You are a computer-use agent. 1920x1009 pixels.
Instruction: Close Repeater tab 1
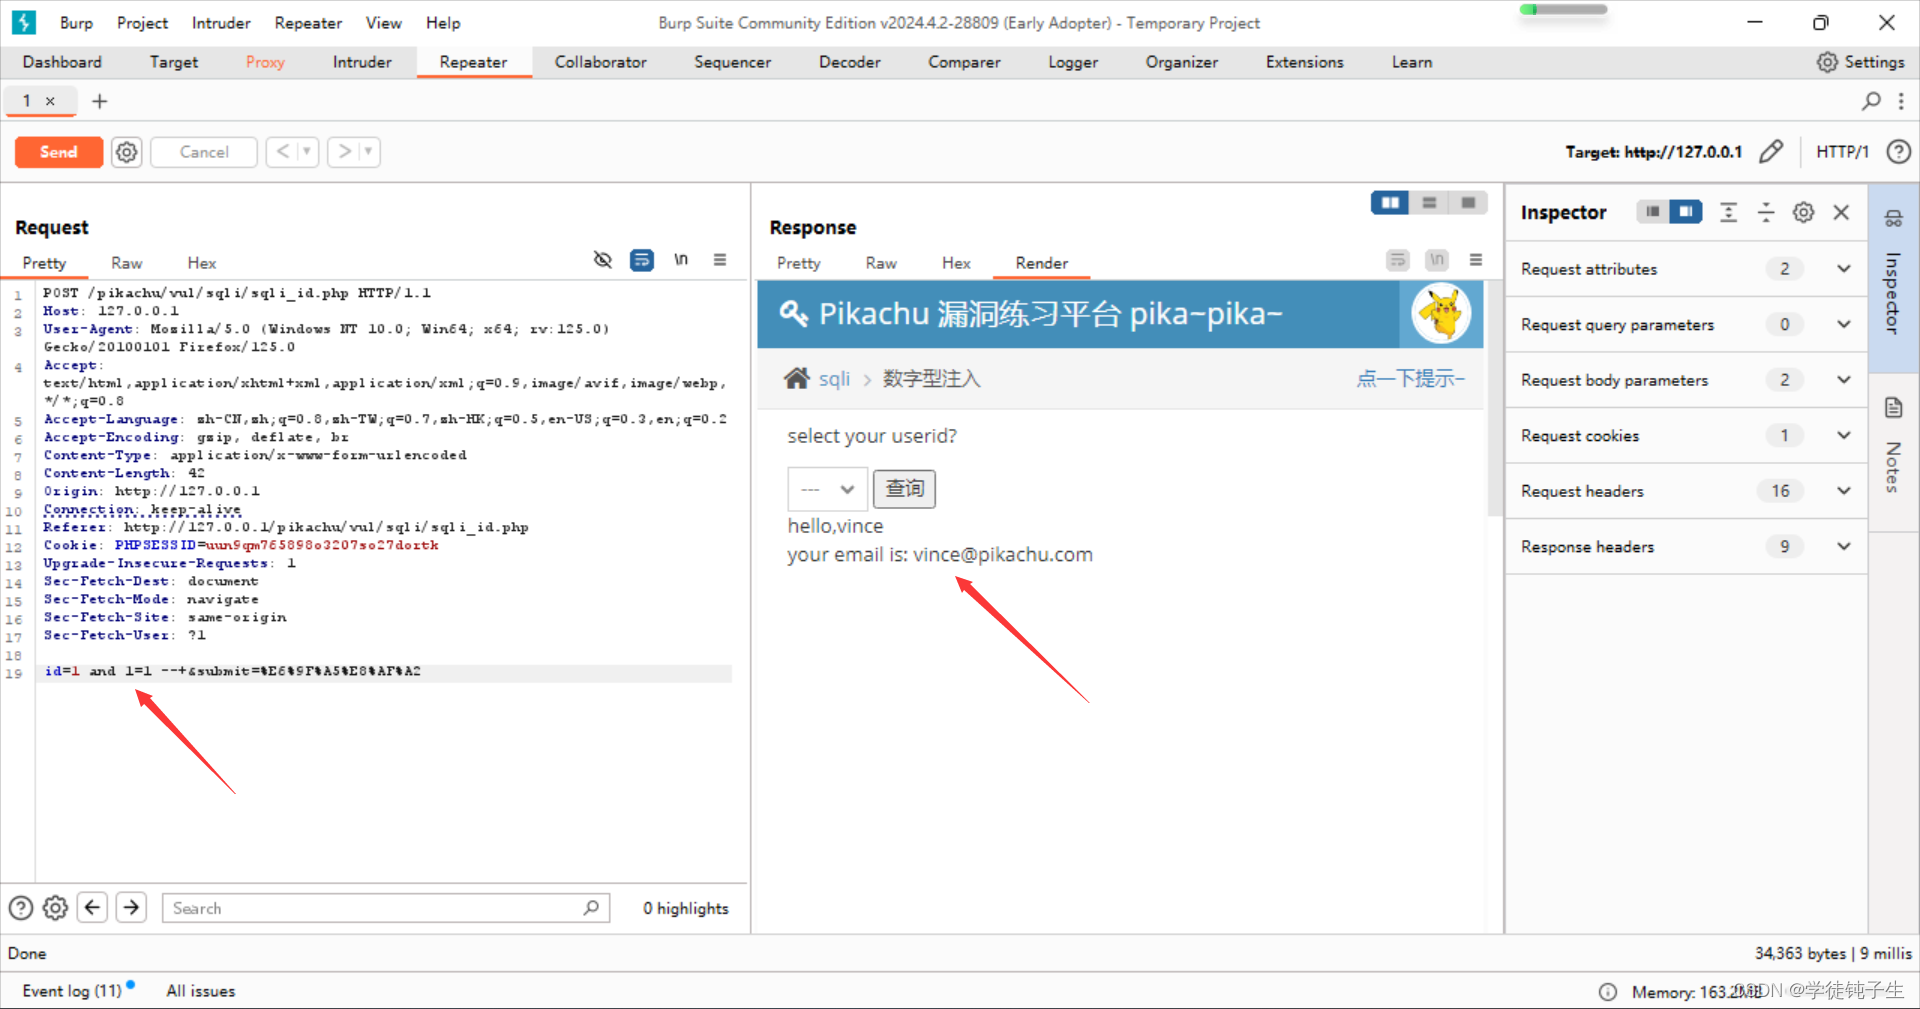pos(50,101)
